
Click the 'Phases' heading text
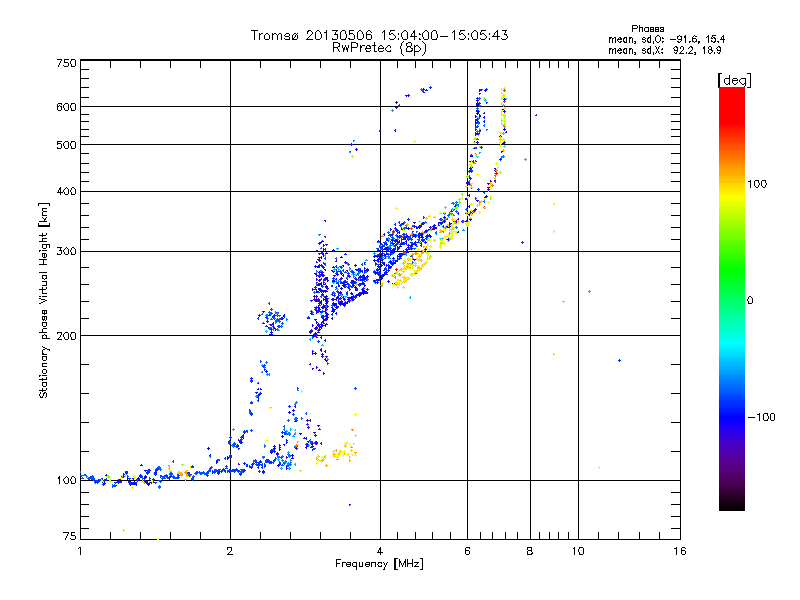click(647, 29)
